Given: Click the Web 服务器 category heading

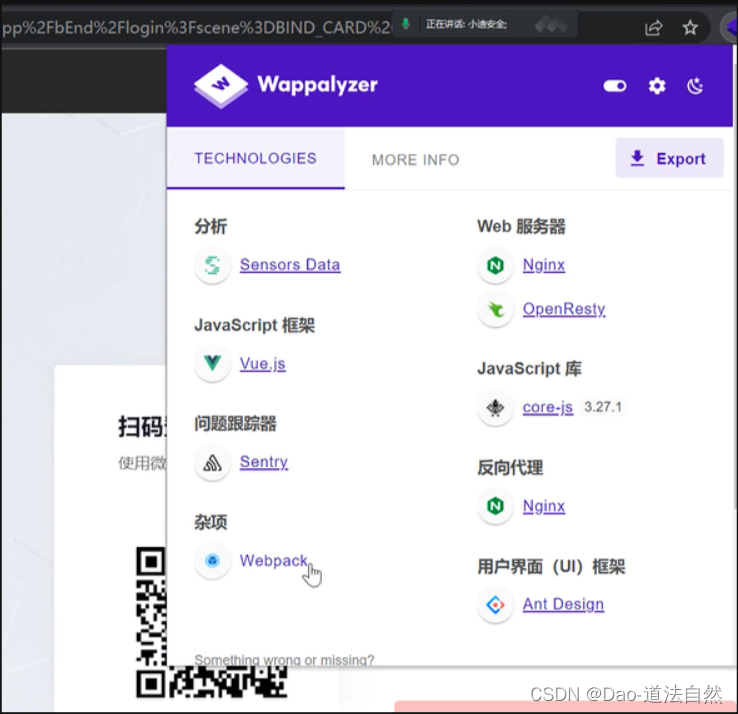Looking at the screenshot, I should click(x=521, y=226).
